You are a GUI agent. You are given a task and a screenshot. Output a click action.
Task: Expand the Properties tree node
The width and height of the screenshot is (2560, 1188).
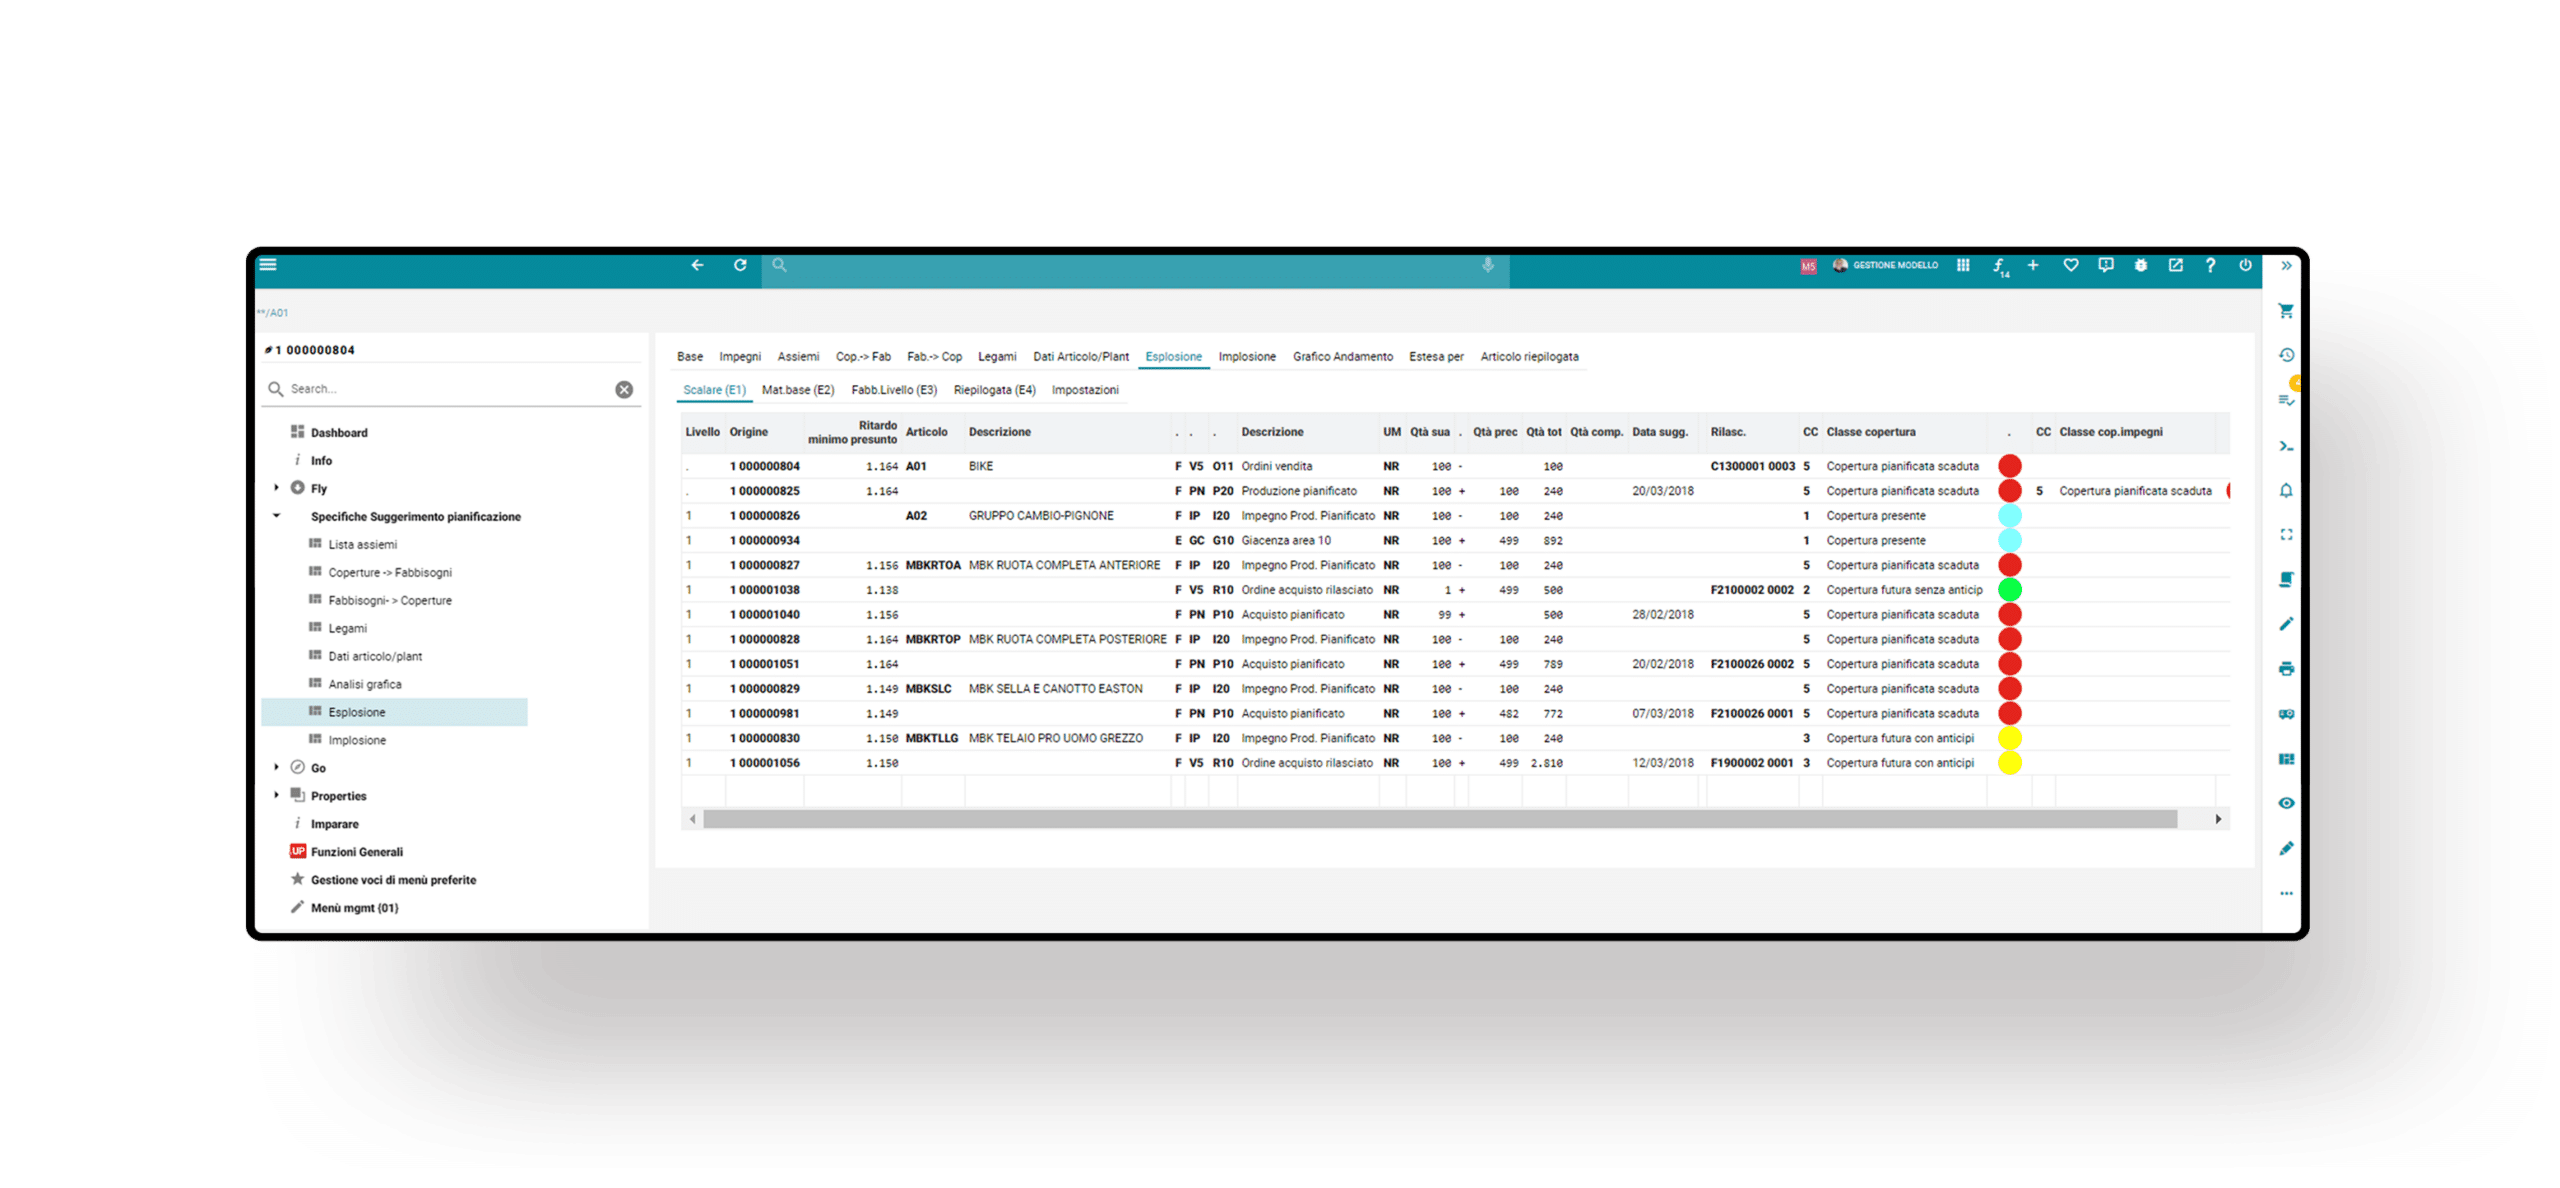point(277,795)
